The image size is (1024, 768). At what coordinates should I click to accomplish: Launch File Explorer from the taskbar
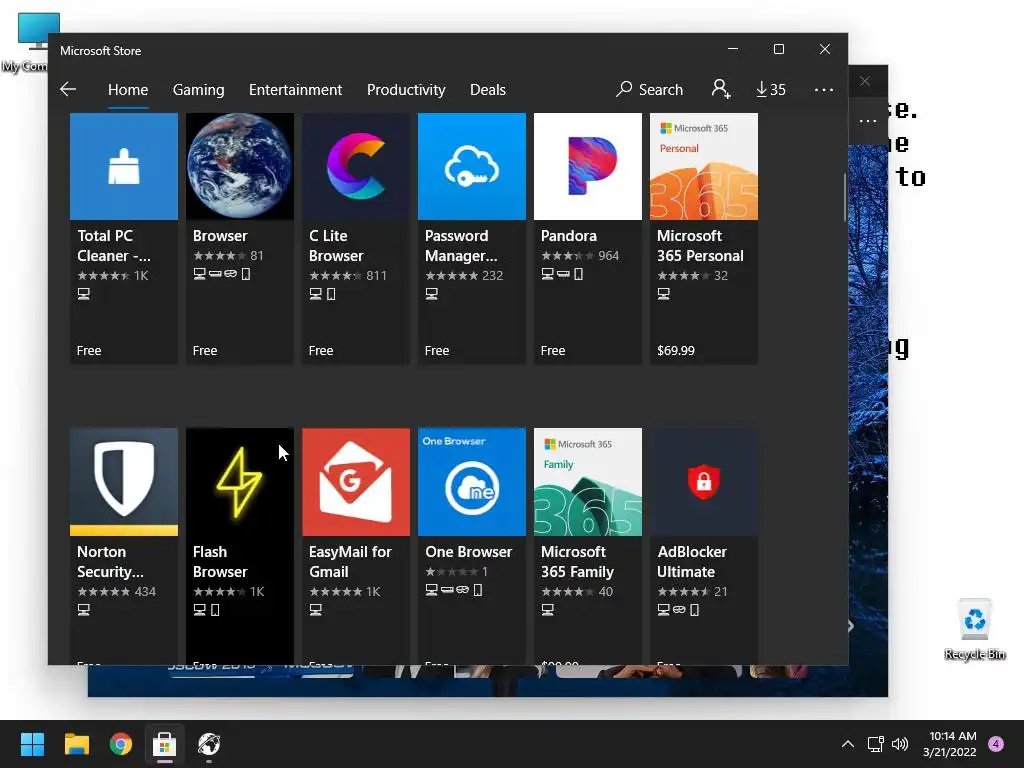[76, 744]
